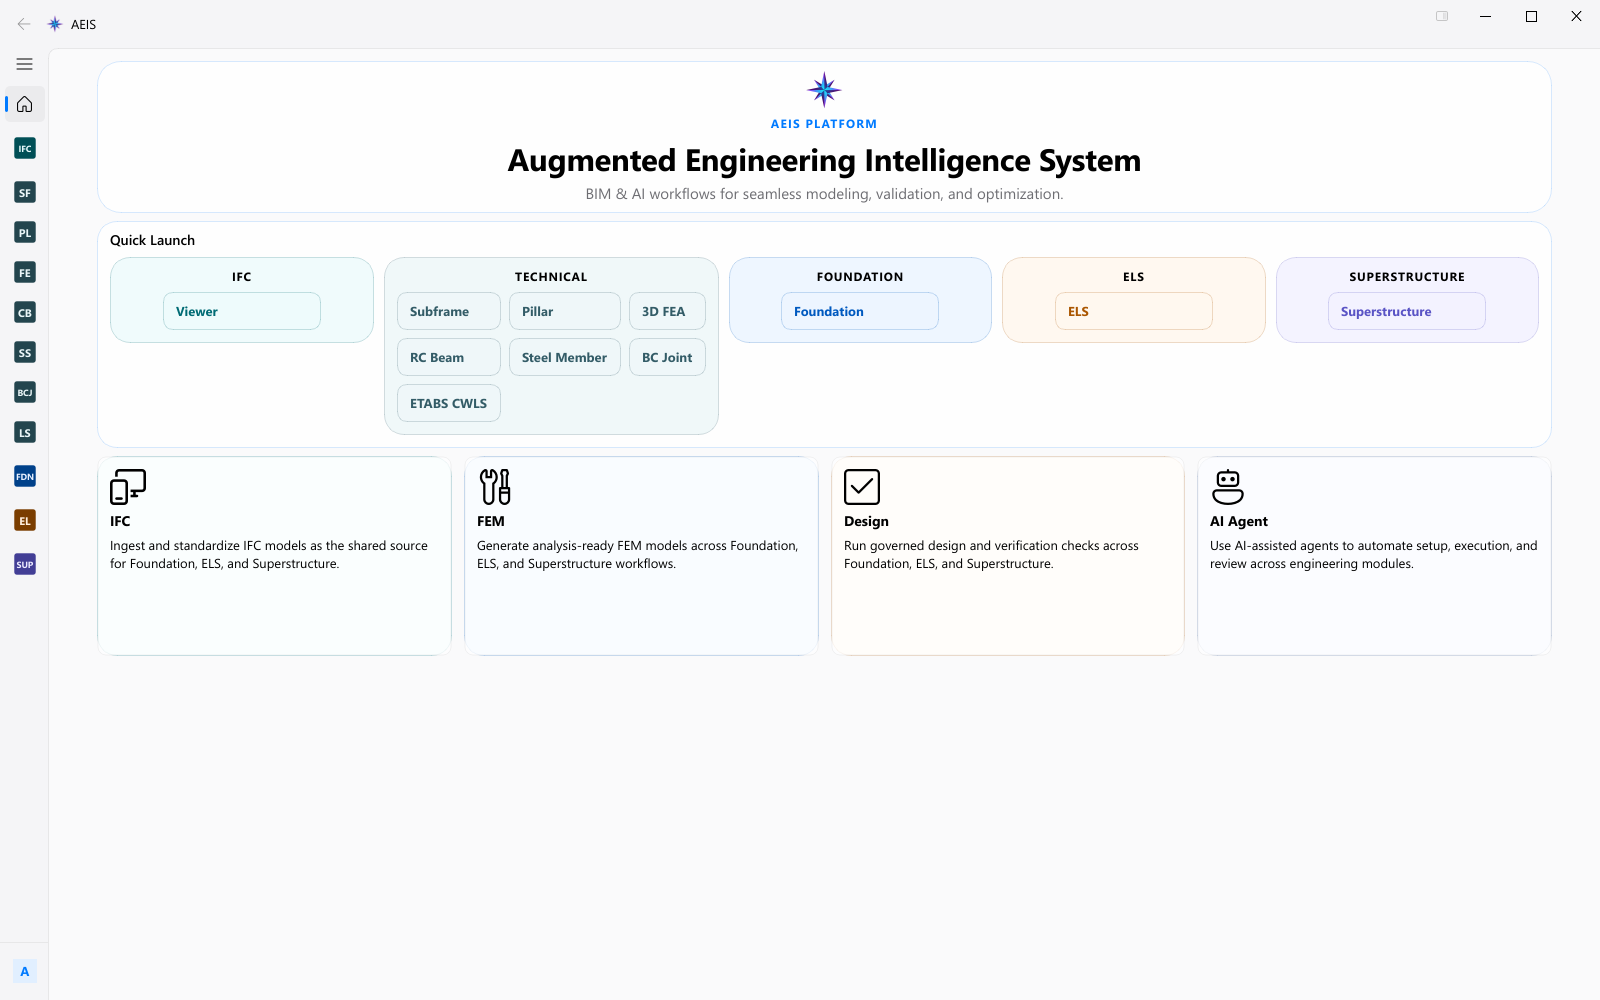The image size is (1600, 1000).
Task: Launch the Superstructure module
Action: coord(1407,311)
